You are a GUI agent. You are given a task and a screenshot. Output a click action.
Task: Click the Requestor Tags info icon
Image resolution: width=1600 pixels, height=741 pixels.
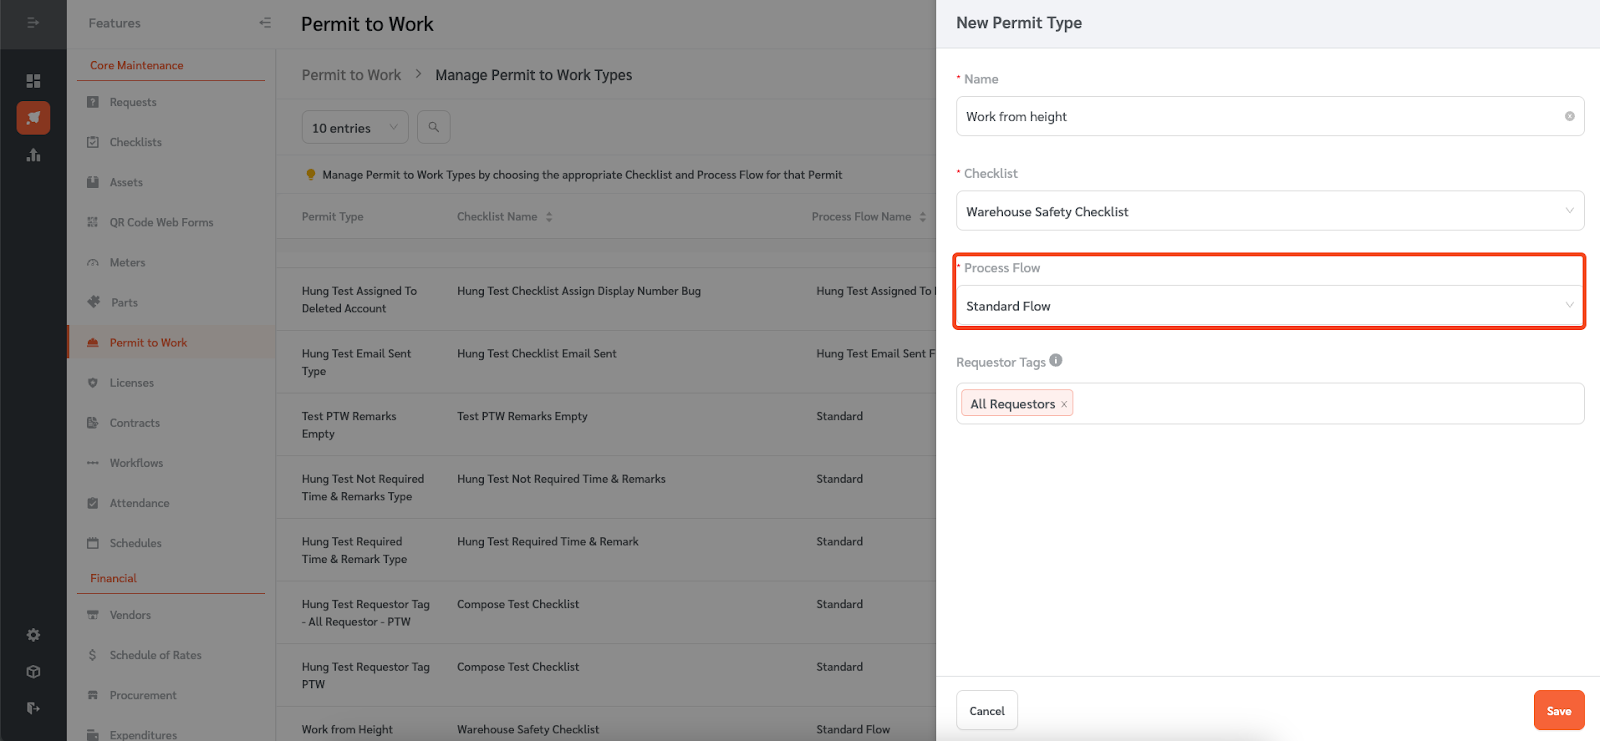[1056, 361]
